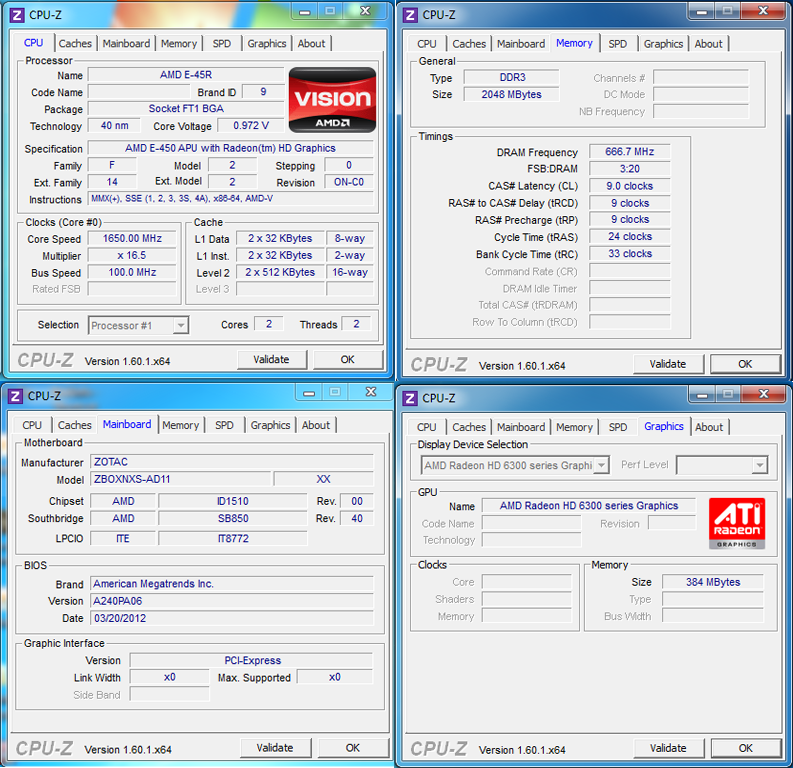Click the 384 MBytes memory size value
Screen dimensions: 793x768
click(x=713, y=582)
